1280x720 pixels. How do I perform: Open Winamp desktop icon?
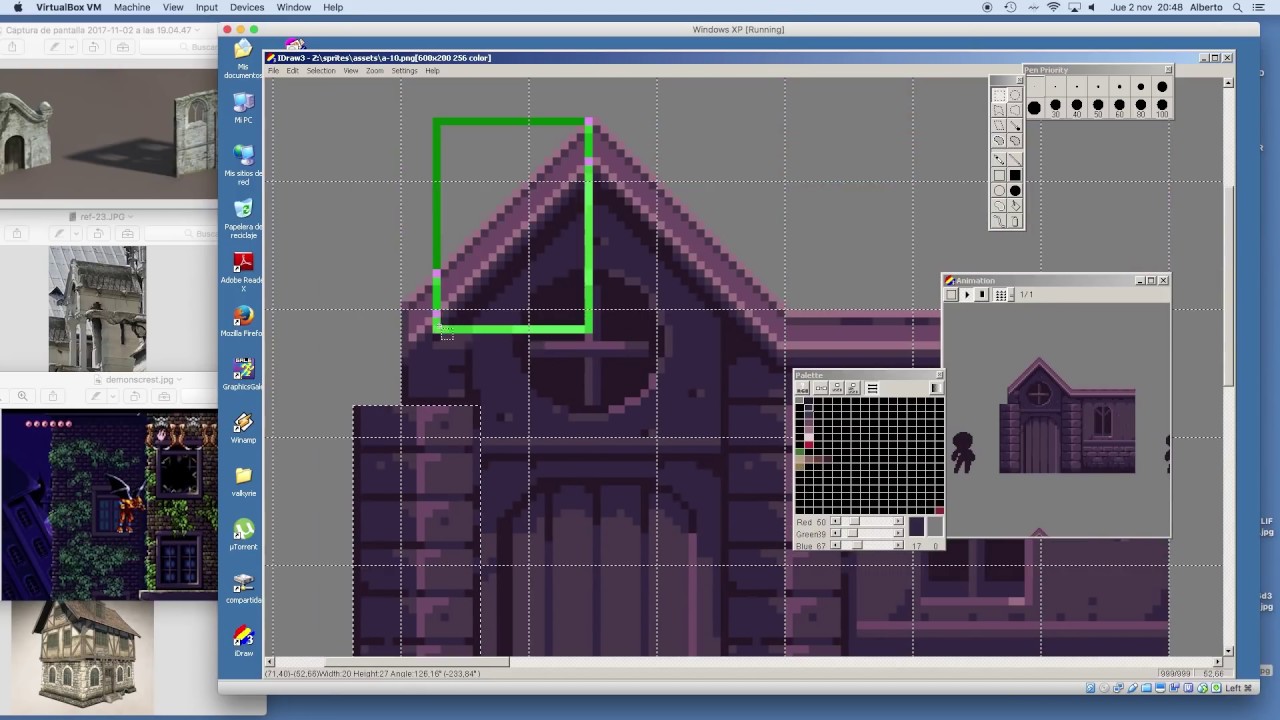click(242, 427)
